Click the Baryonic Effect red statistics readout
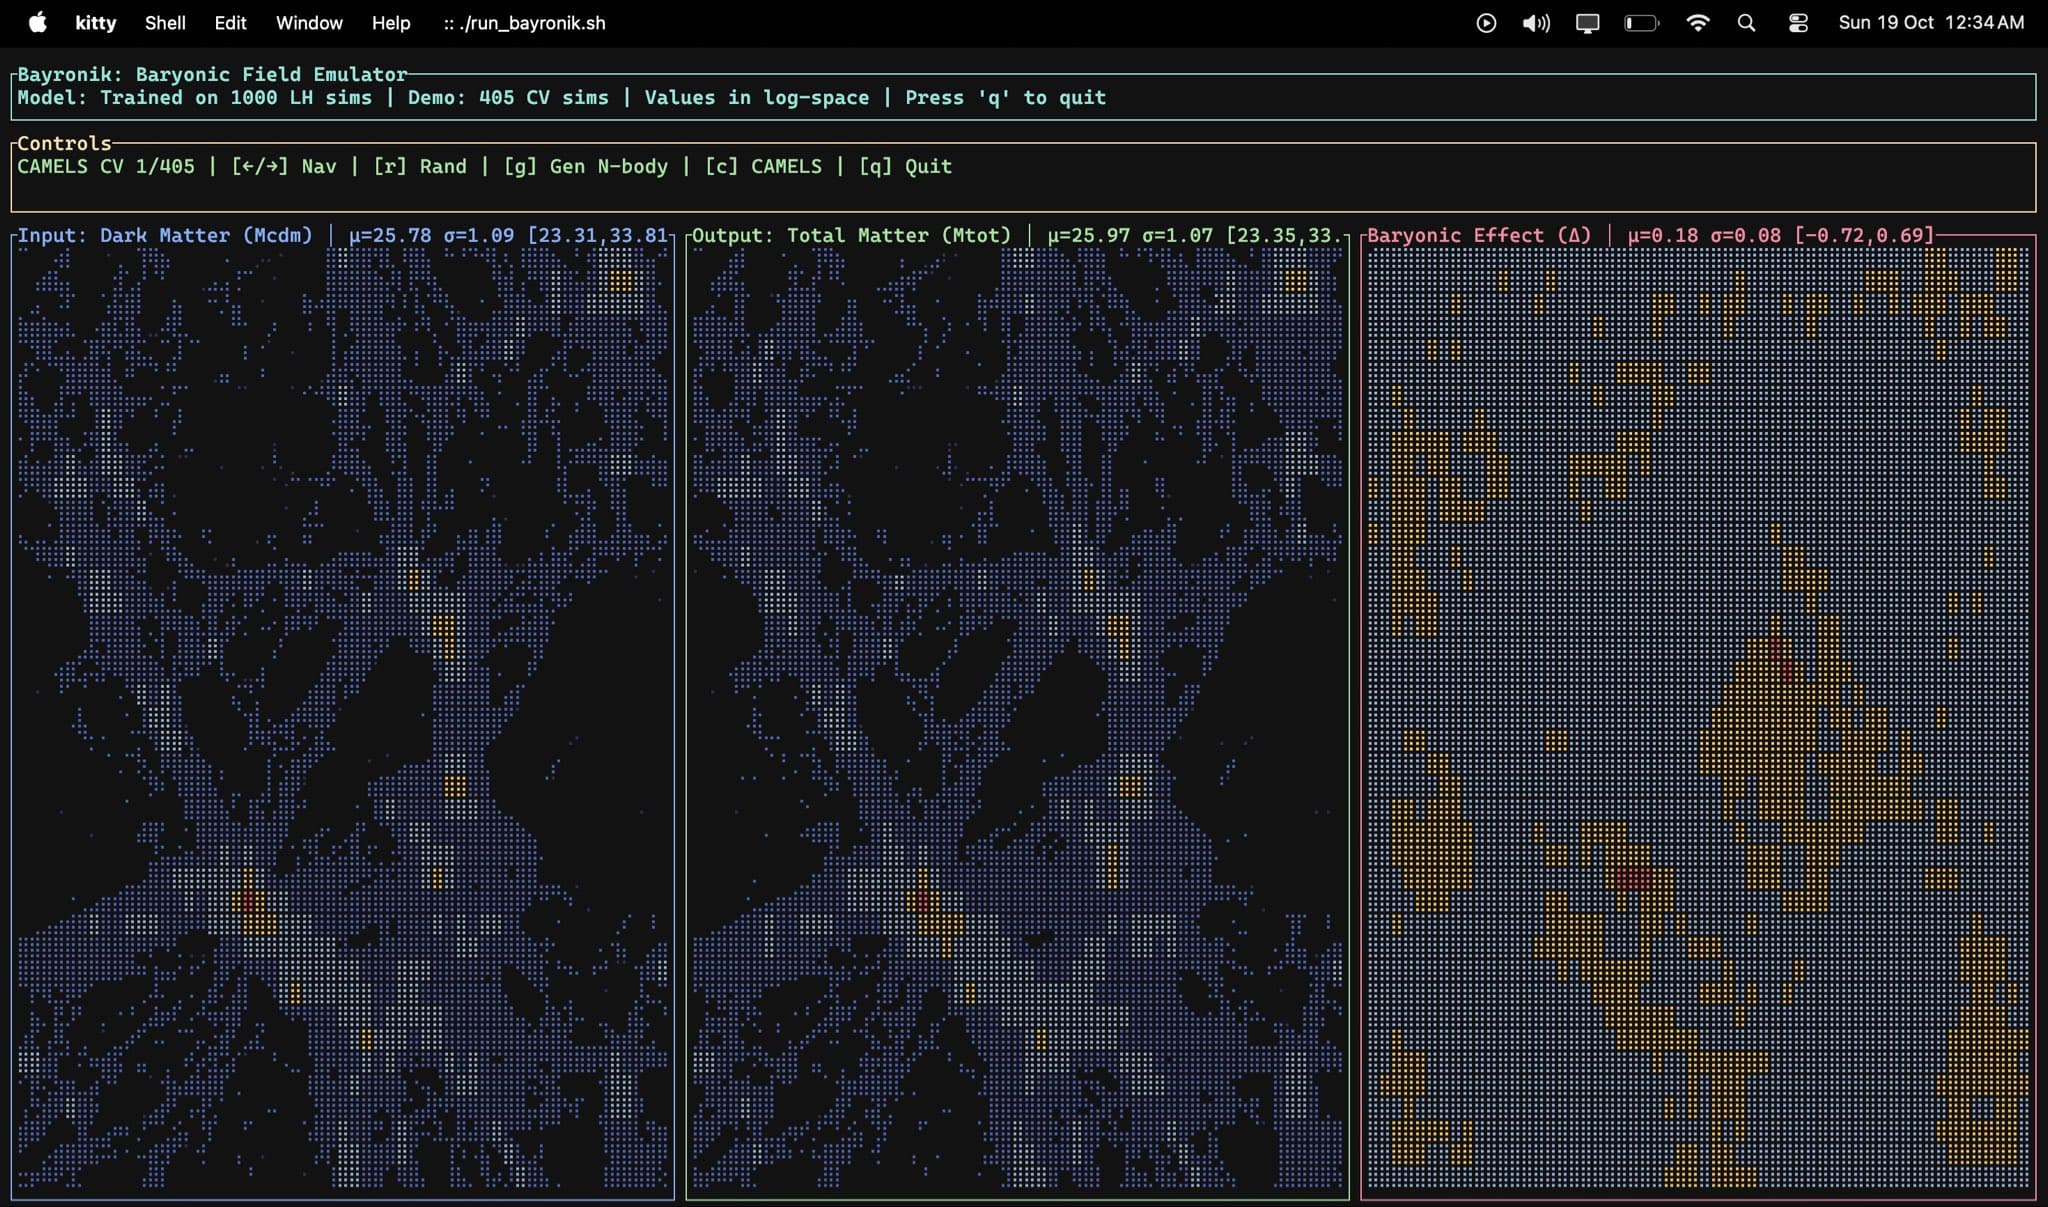Screen dimensions: 2048x1207 coord(1780,235)
